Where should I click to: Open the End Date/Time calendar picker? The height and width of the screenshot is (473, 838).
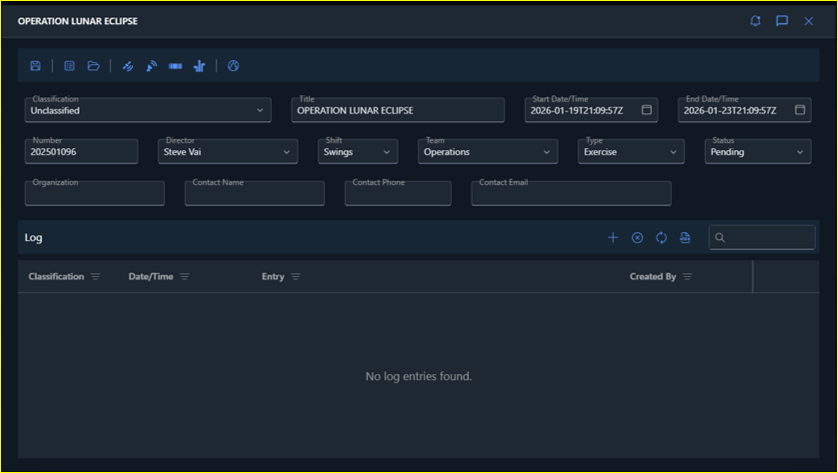point(800,110)
